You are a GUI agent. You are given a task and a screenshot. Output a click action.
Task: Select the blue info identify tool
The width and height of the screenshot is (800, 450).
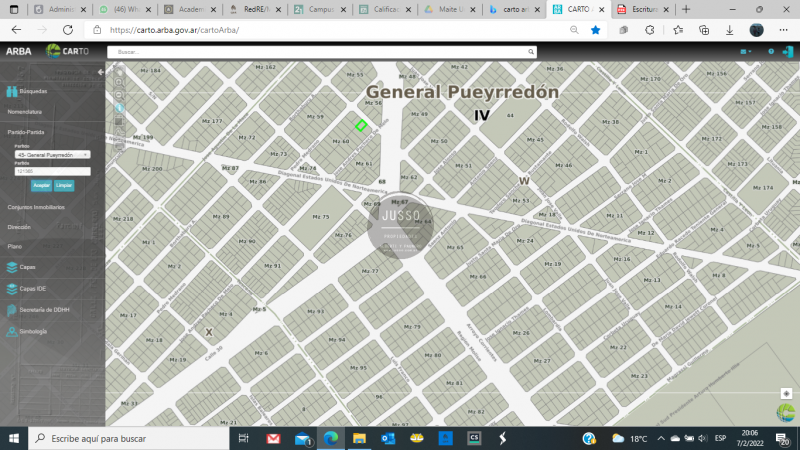119,107
